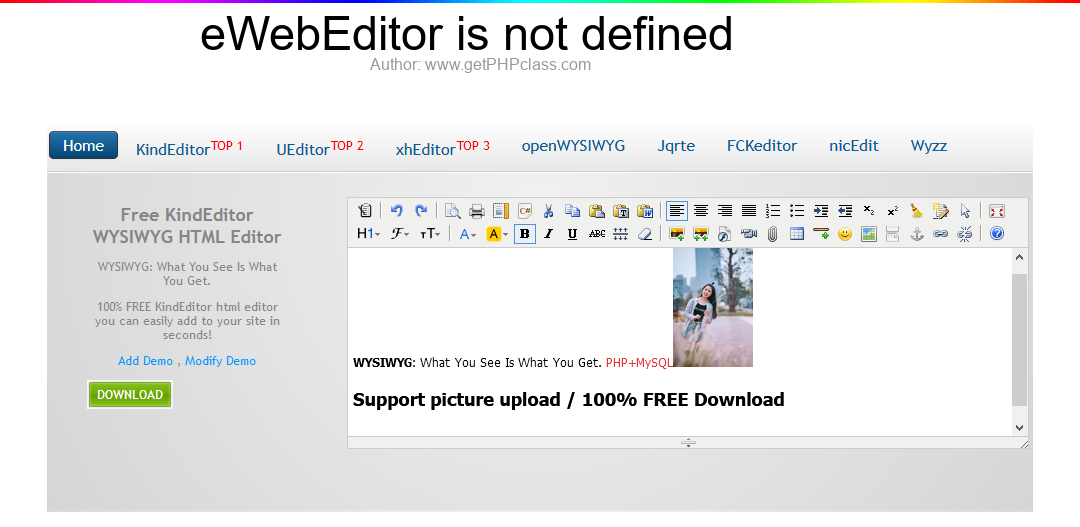Open the Add Demo link
1080x527 pixels.
coord(145,361)
